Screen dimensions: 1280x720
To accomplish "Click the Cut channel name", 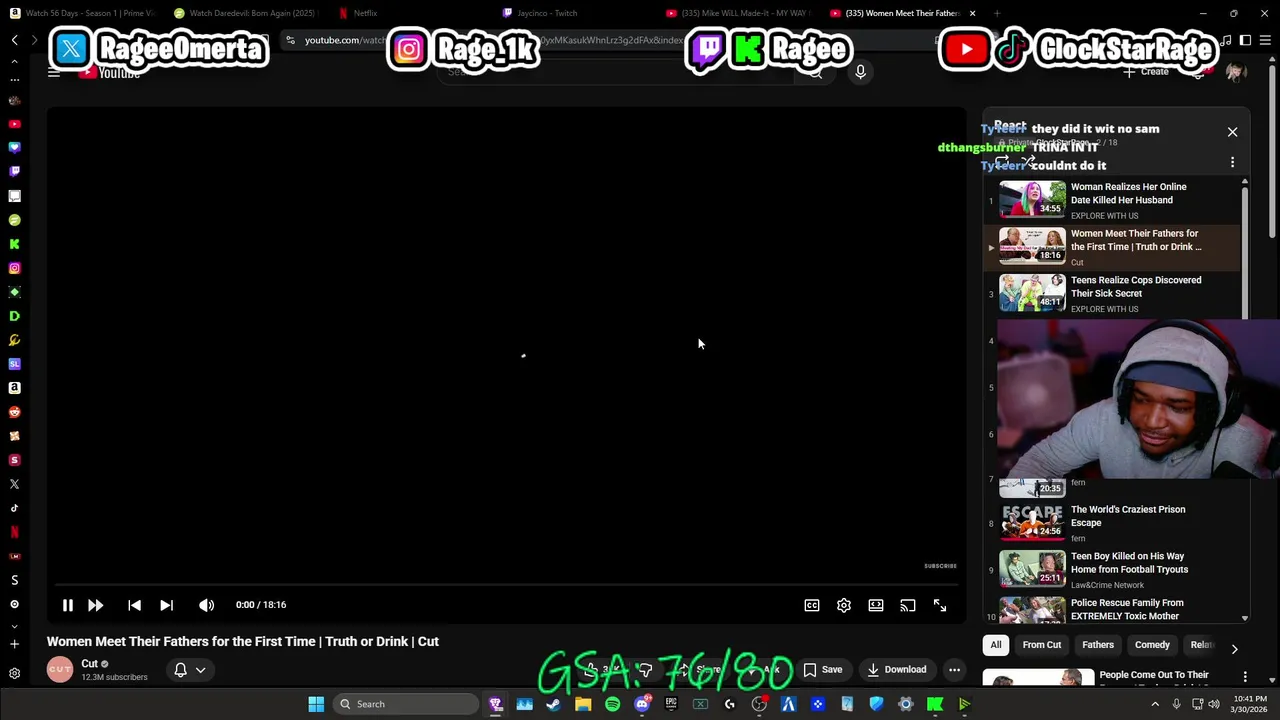I will 89,664.
